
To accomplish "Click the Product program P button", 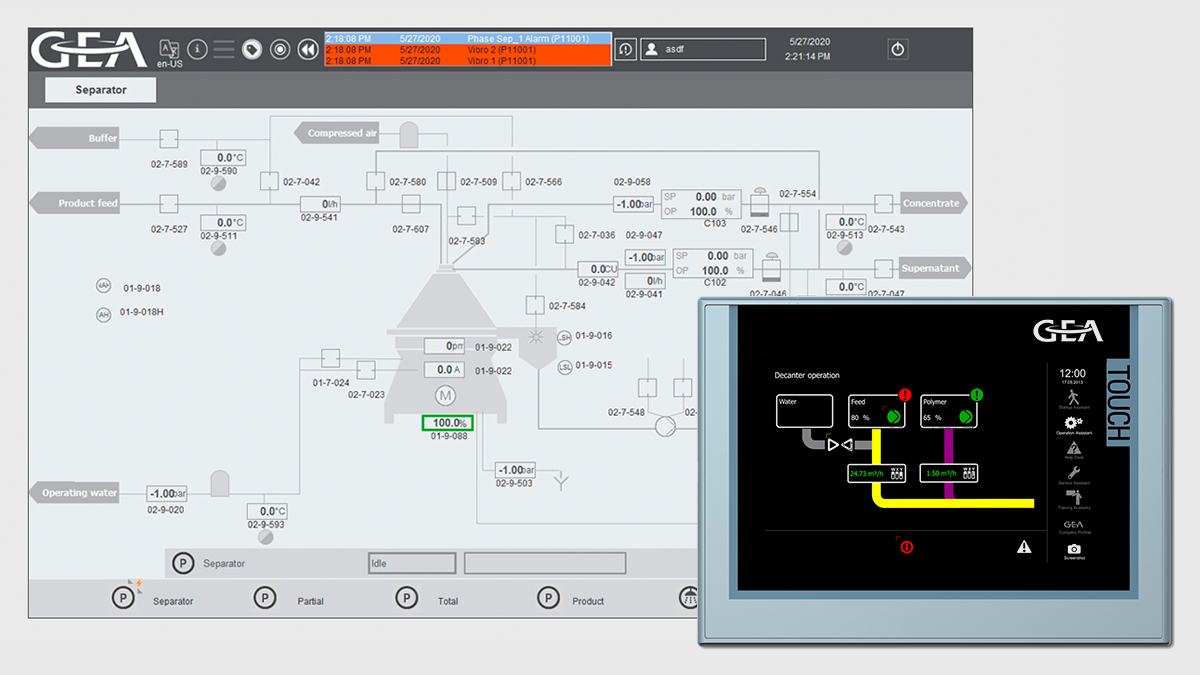I will pos(548,598).
